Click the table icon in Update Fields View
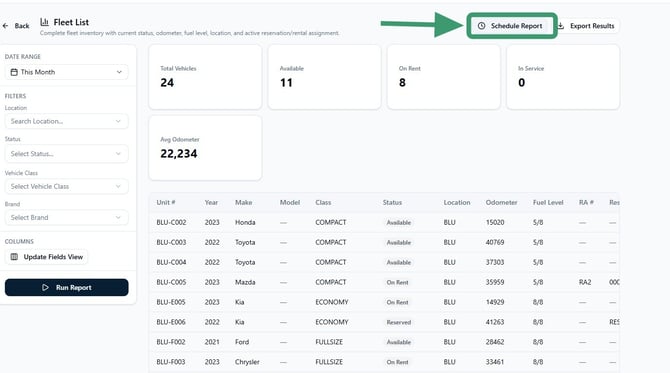The width and height of the screenshot is (670, 373). [x=14, y=257]
